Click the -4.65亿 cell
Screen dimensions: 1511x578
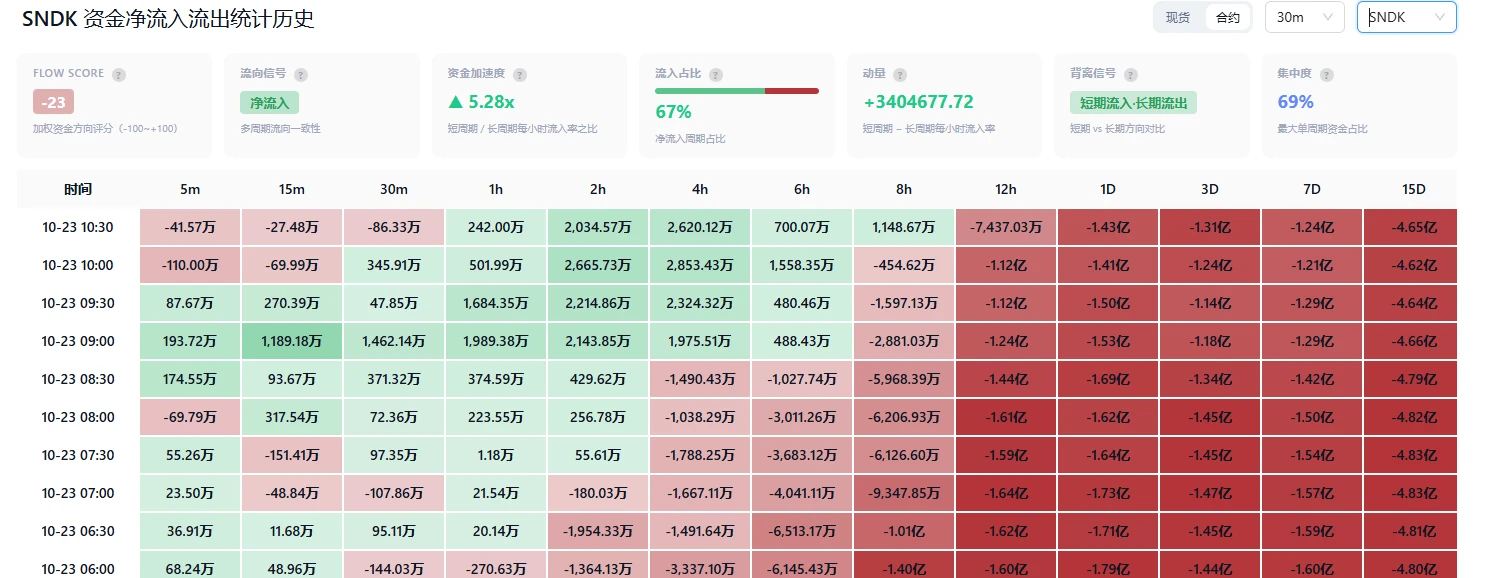1413,227
